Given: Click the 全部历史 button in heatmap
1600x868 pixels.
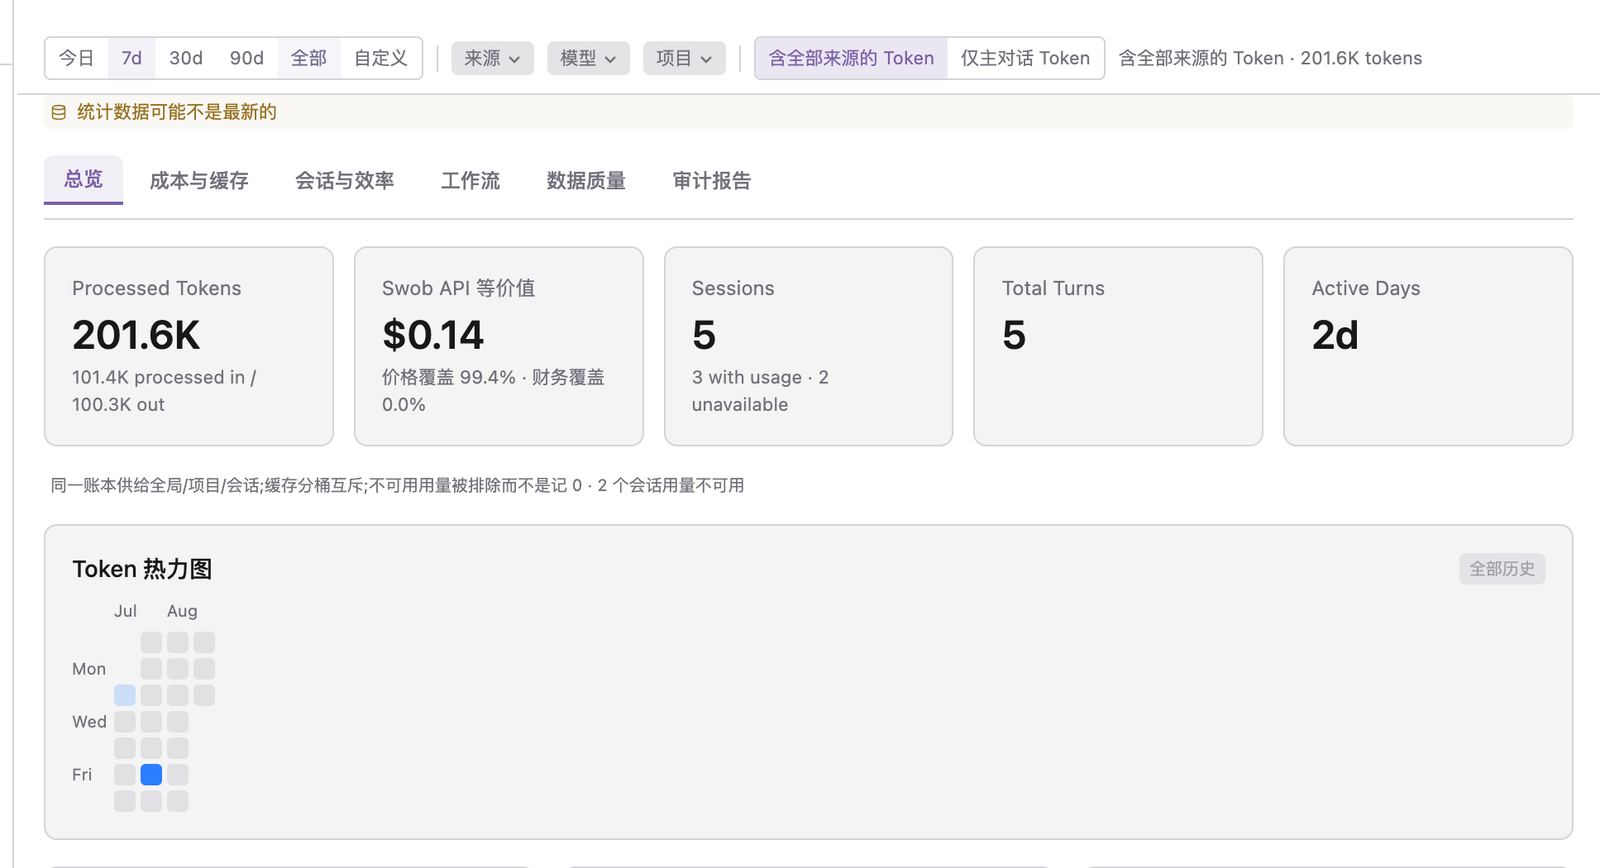Looking at the screenshot, I should [x=1502, y=569].
